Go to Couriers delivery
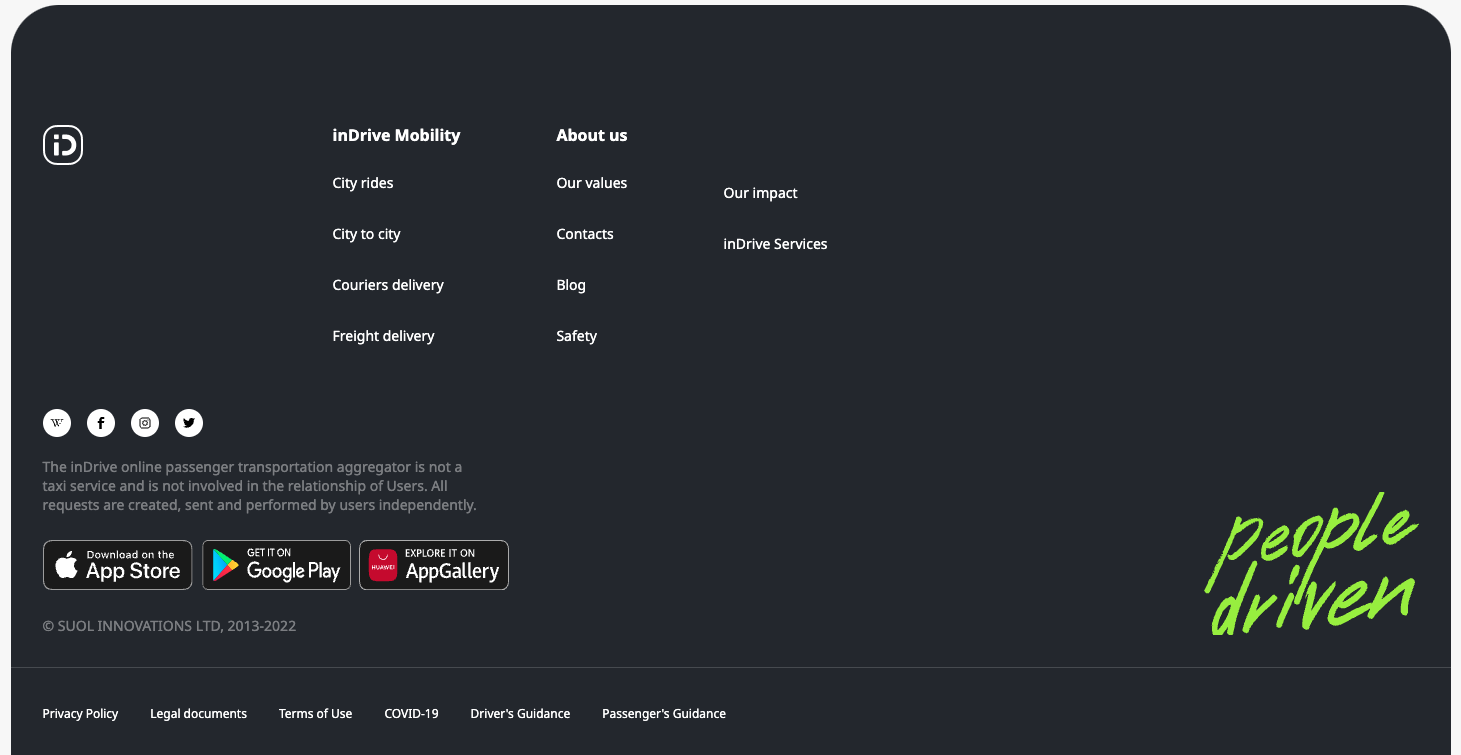This screenshot has height=755, width=1461. pyautogui.click(x=388, y=285)
